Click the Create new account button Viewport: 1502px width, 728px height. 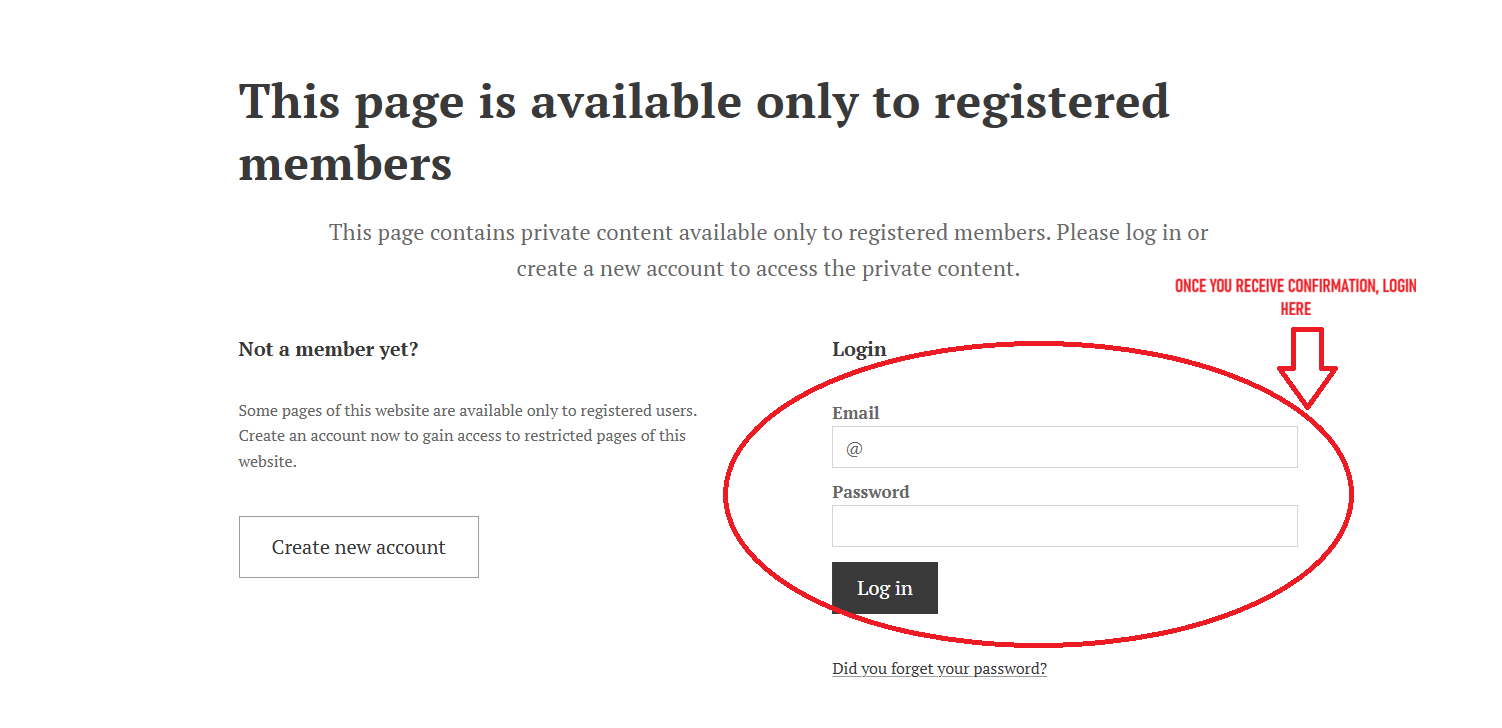click(358, 547)
